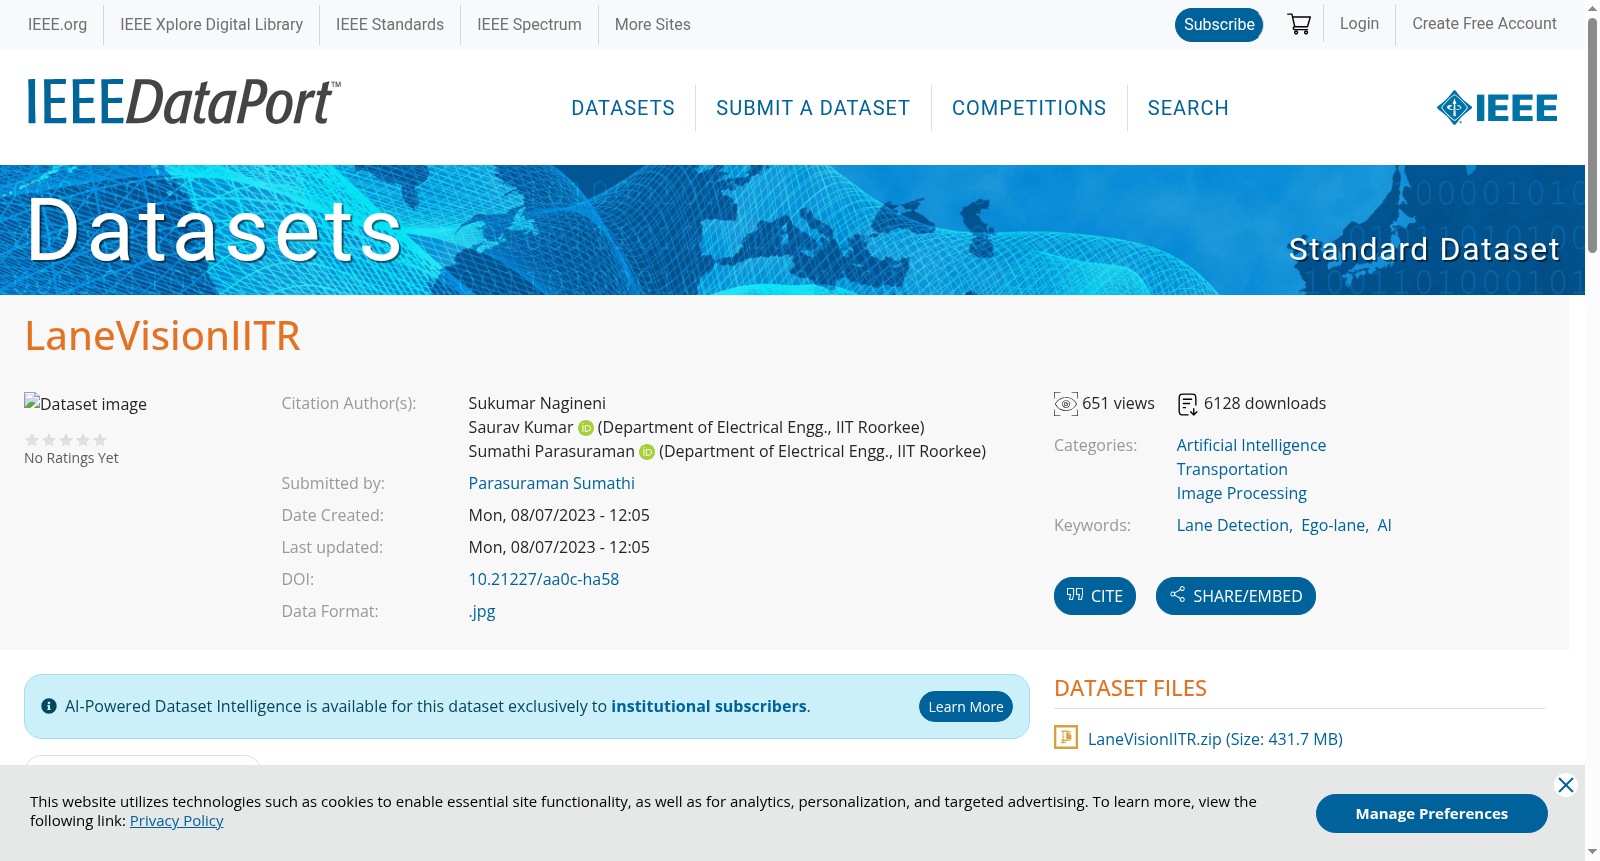Click the zip file icon for LaneVisionIITR.zip
1600x861 pixels.
[1066, 738]
